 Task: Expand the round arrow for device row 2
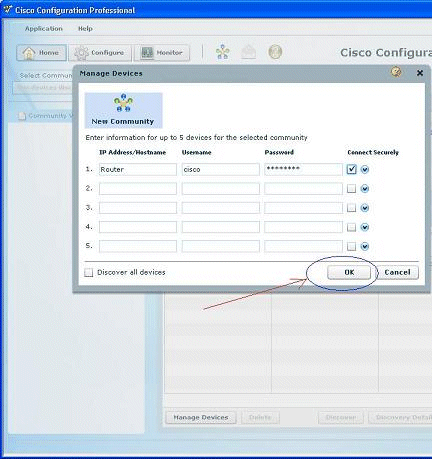point(365,189)
